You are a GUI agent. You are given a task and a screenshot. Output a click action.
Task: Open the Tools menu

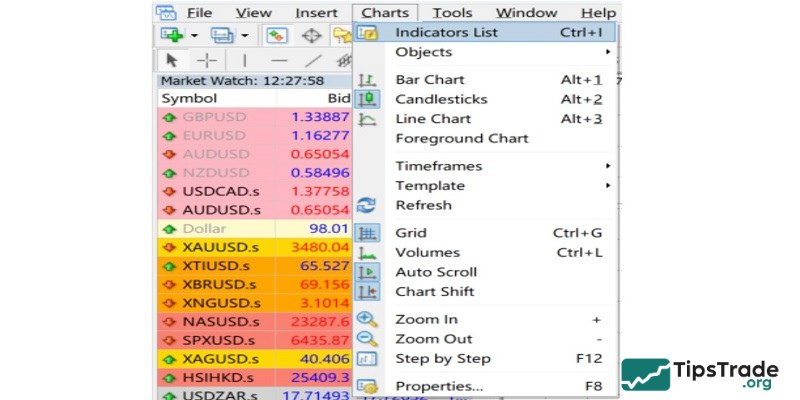[452, 13]
